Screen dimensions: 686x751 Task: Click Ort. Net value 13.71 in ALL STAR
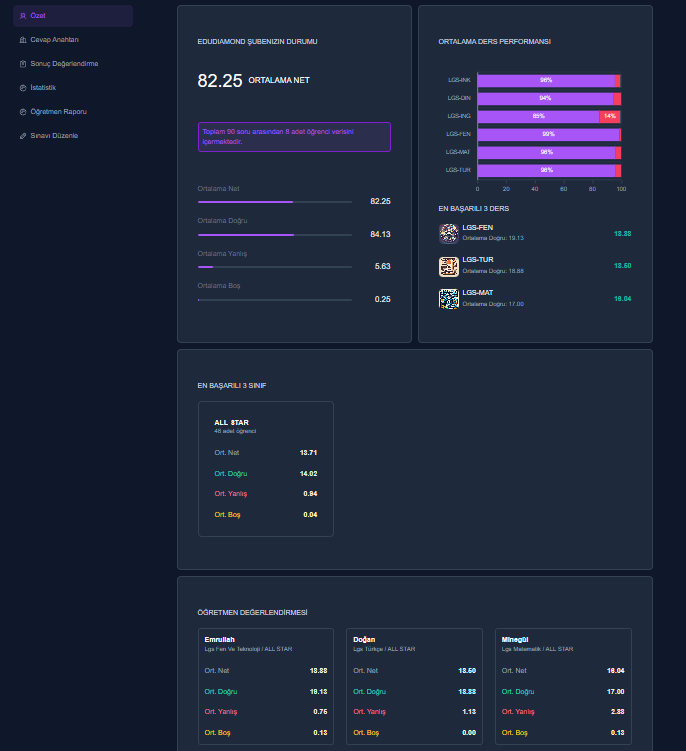click(x=309, y=453)
